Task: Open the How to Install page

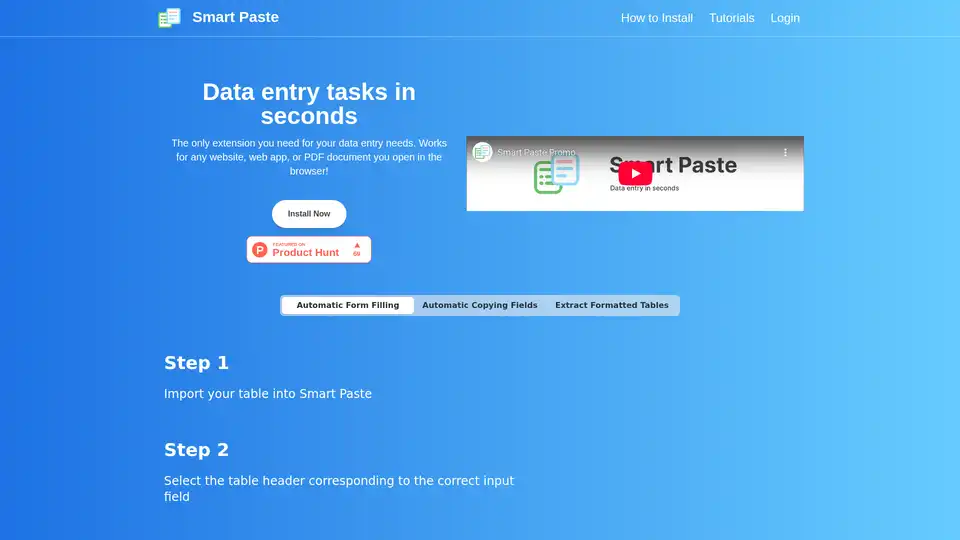Action: click(656, 18)
